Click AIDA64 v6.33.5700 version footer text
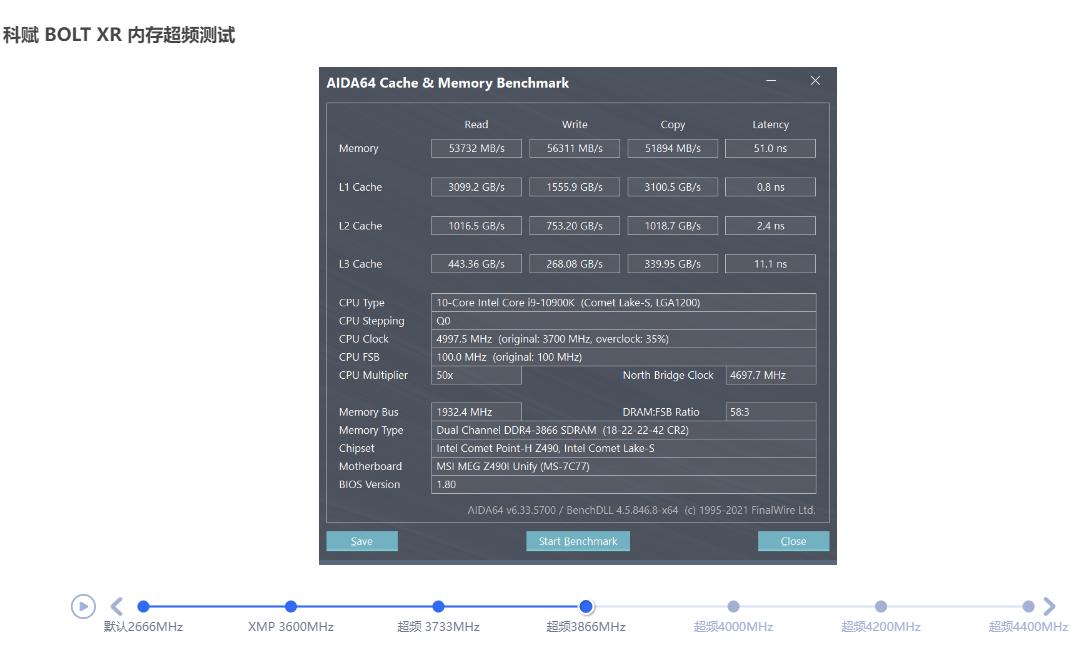 pos(641,510)
